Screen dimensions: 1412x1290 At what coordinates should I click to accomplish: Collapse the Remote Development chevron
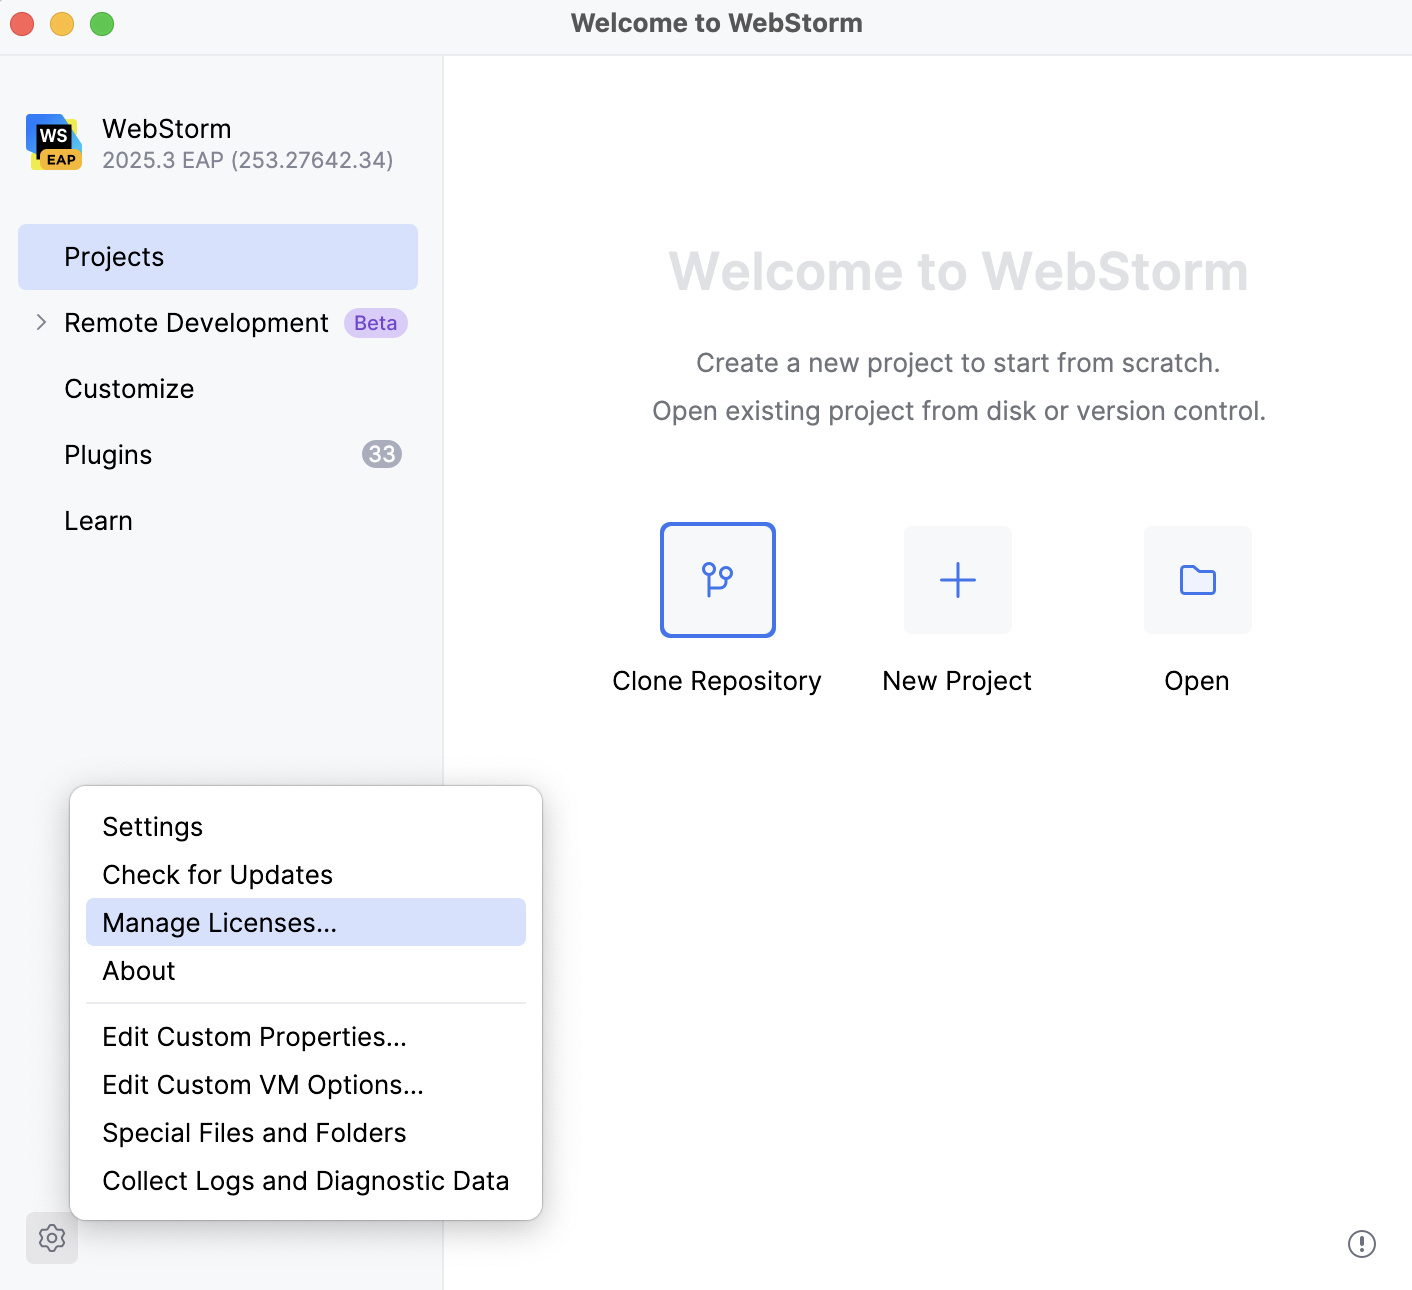41,322
